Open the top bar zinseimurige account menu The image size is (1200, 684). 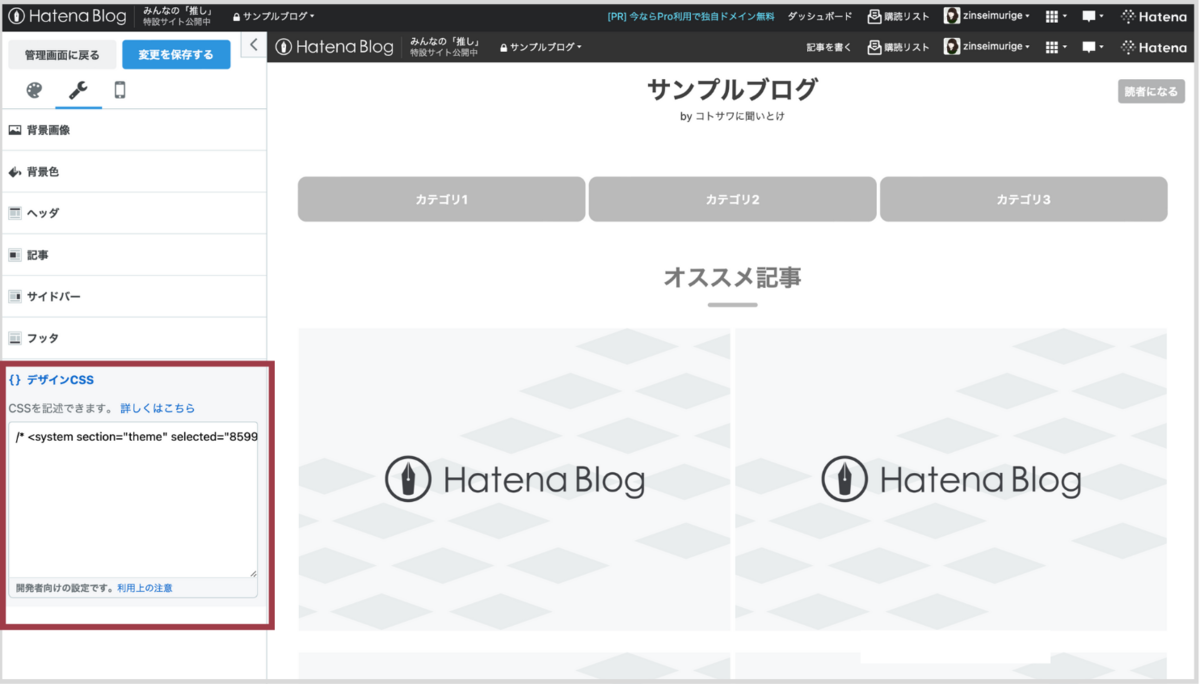tap(987, 16)
